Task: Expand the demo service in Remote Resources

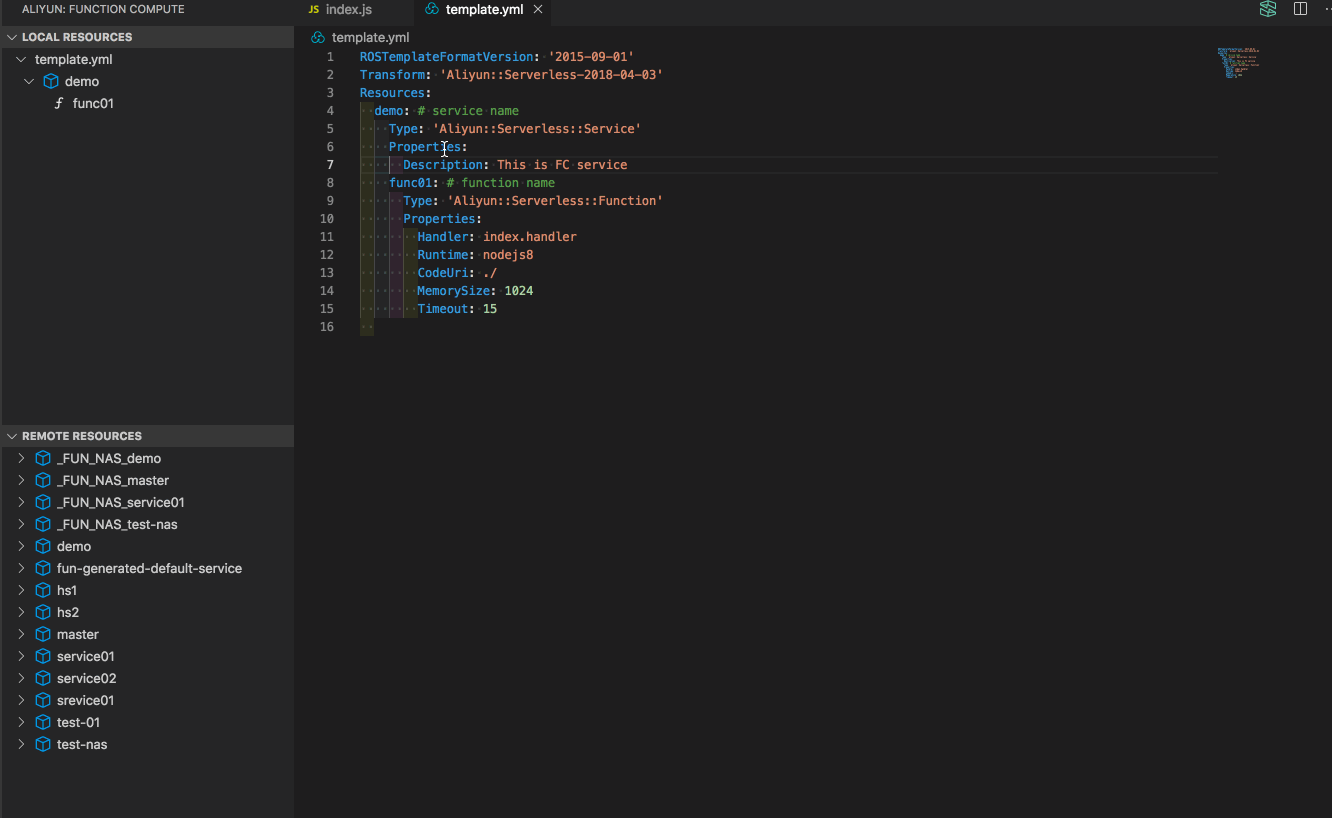Action: (x=21, y=546)
